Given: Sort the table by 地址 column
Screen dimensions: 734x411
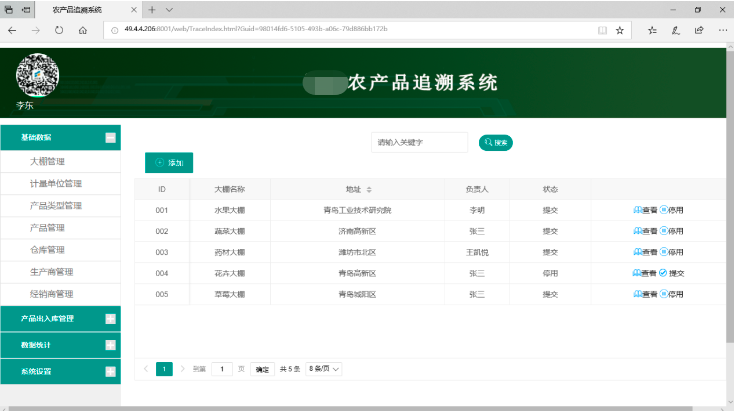Looking at the screenshot, I should click(369, 189).
